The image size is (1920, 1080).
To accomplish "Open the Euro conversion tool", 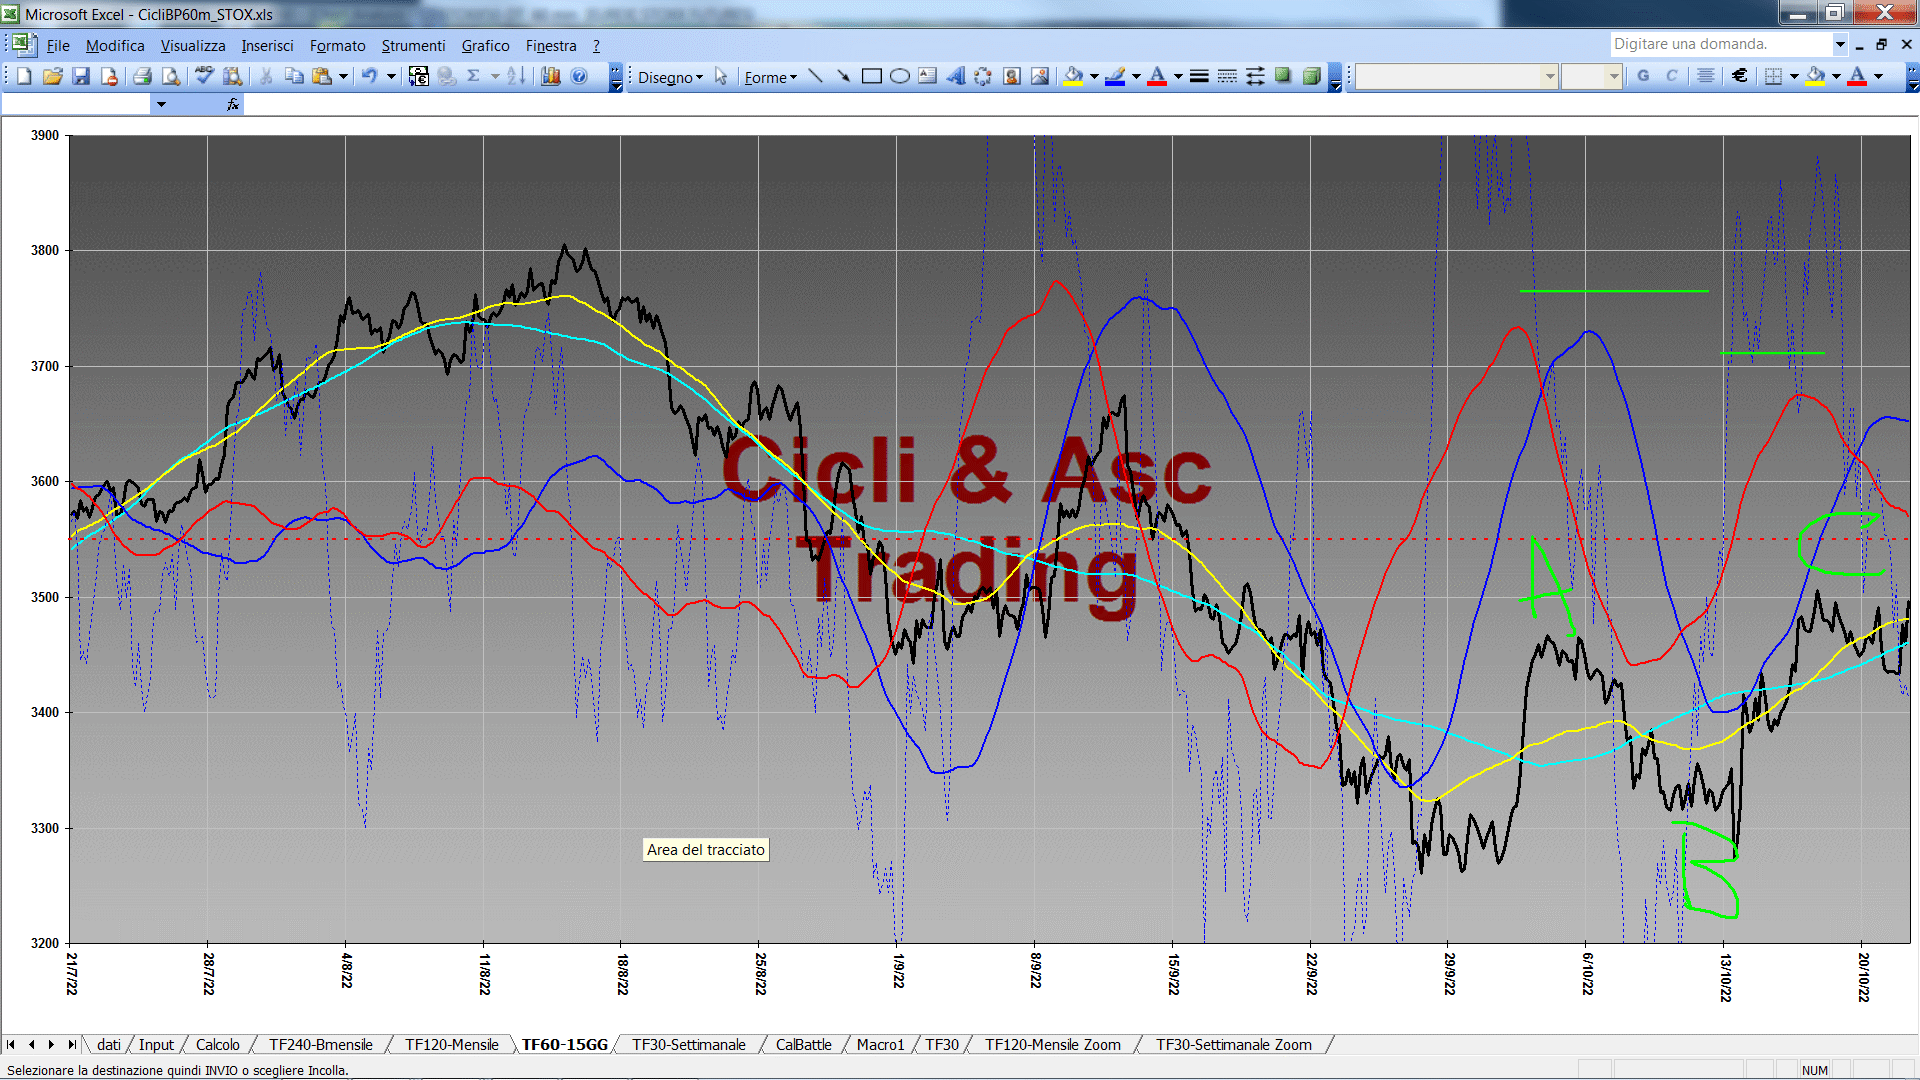I will tap(419, 76).
